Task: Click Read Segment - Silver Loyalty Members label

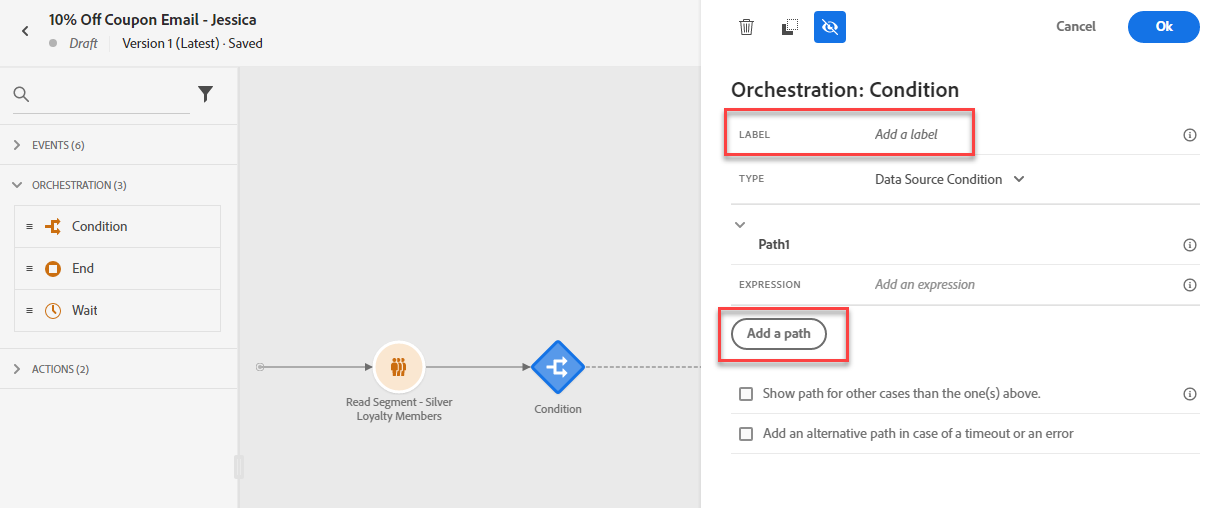Action: (x=399, y=409)
